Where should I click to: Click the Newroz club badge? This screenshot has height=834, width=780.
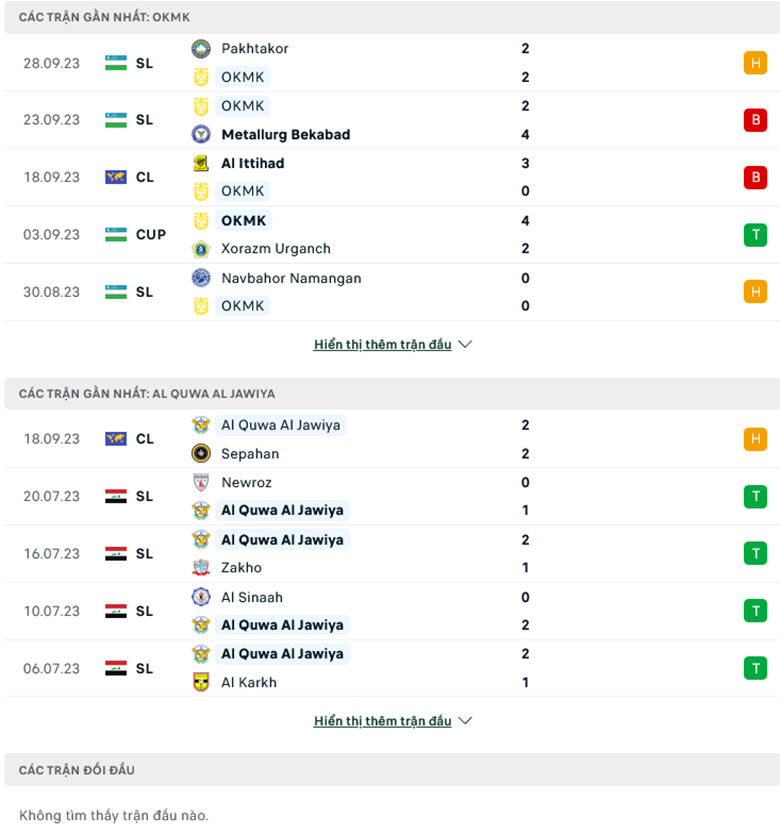tap(201, 482)
